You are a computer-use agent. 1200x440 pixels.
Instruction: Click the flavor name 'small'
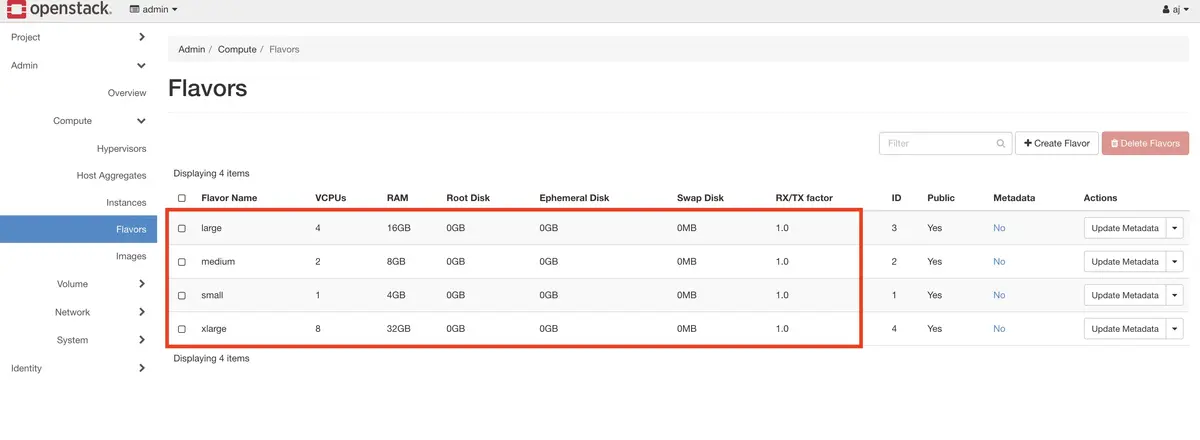pos(212,296)
